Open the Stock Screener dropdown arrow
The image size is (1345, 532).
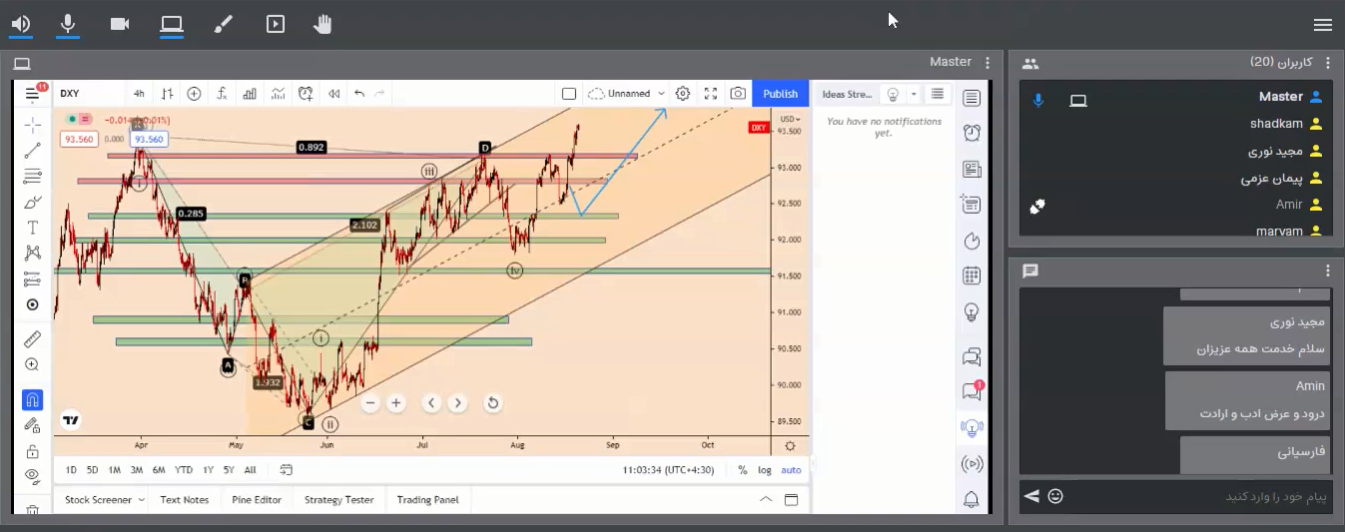click(x=141, y=500)
